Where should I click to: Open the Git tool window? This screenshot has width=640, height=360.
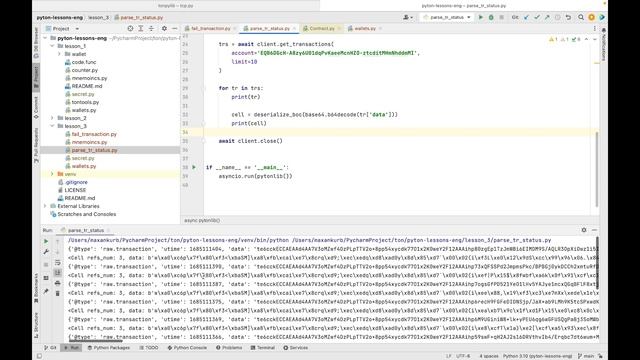(x=50, y=348)
